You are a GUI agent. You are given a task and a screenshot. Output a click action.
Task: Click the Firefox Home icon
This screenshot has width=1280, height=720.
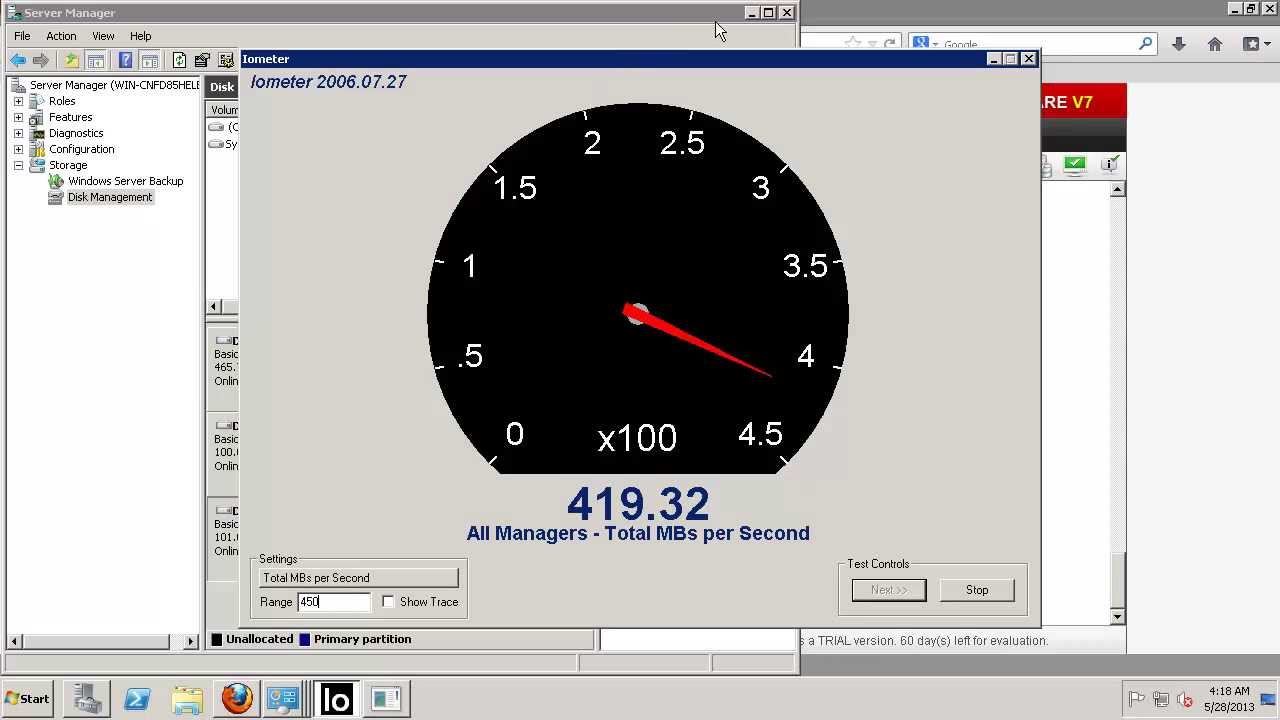coord(1215,44)
